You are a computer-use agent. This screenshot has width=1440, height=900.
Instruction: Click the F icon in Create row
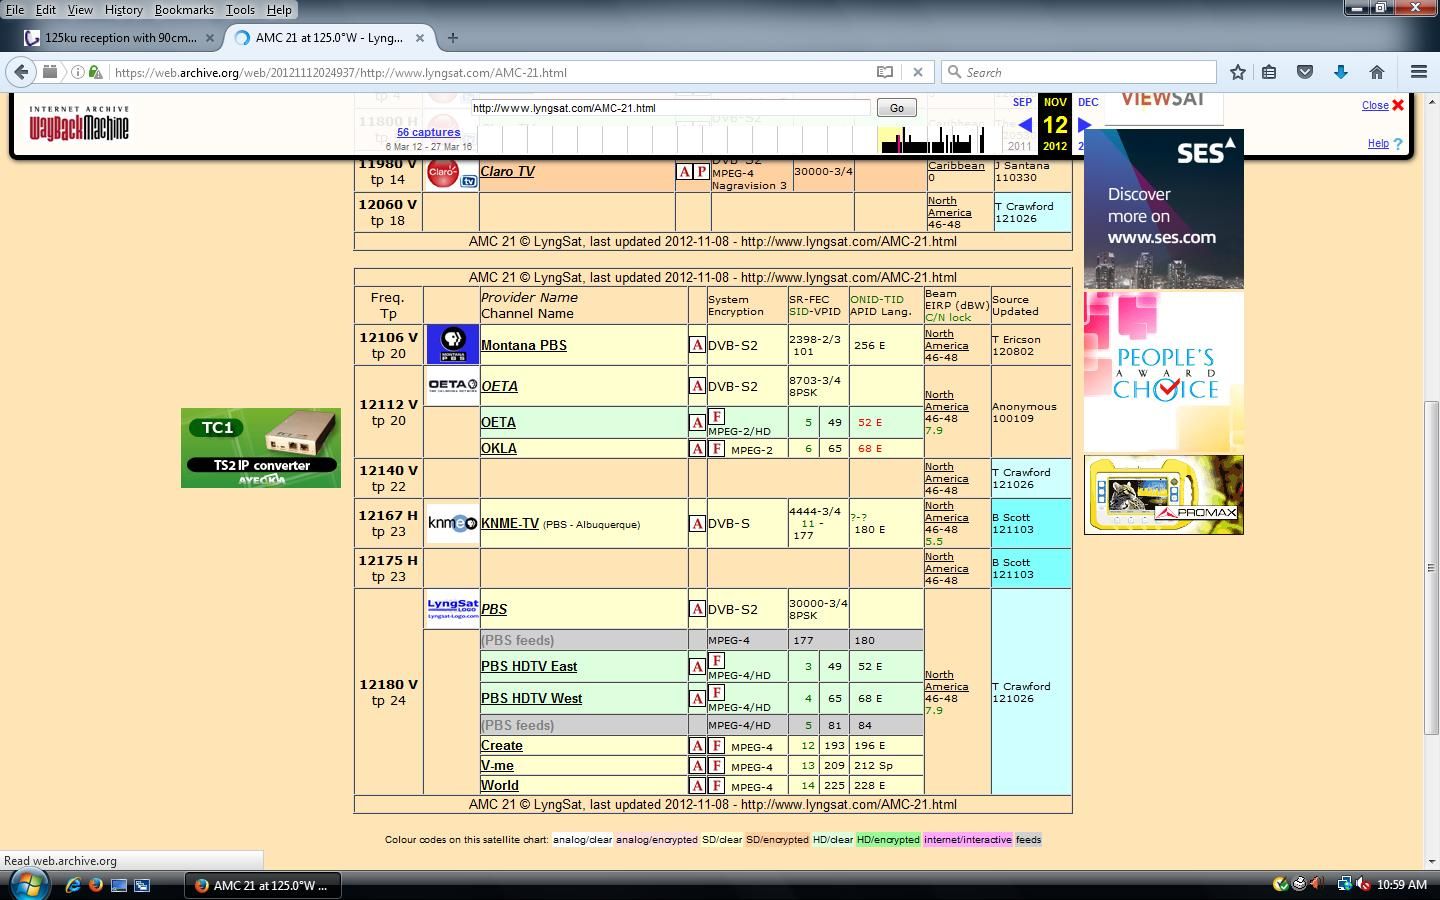coord(716,746)
